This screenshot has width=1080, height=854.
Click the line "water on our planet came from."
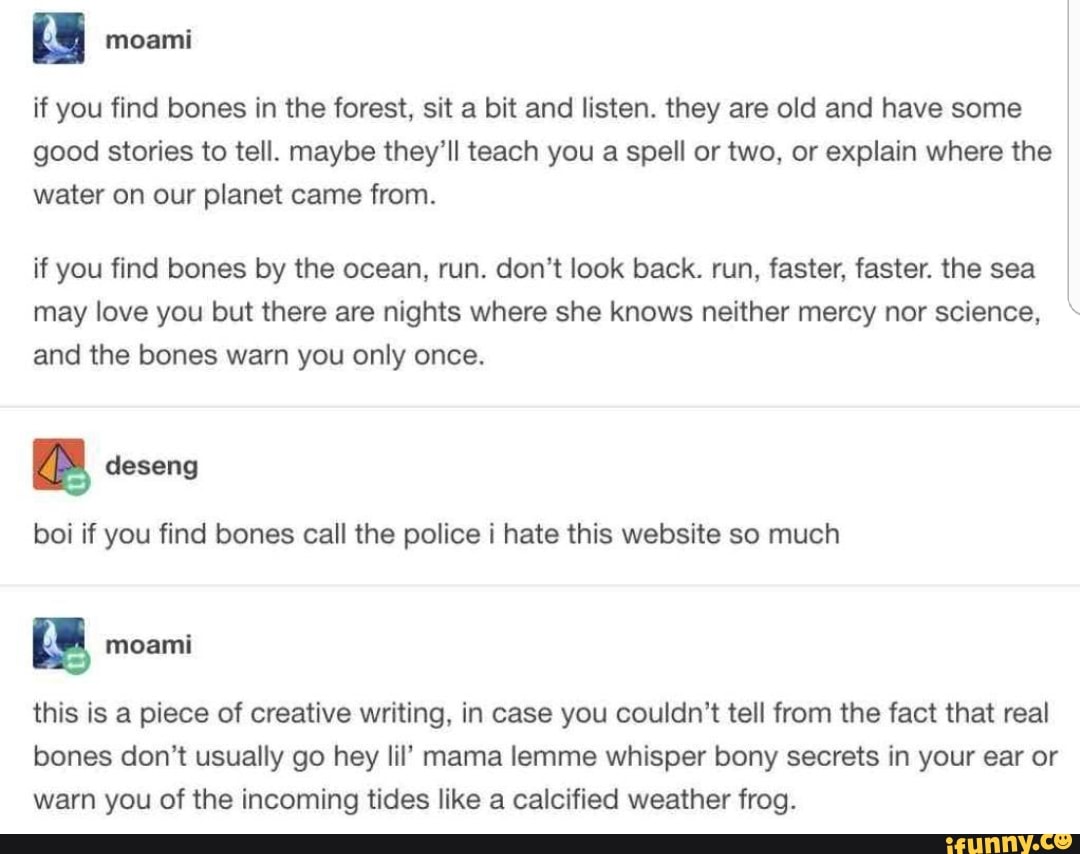pos(235,195)
